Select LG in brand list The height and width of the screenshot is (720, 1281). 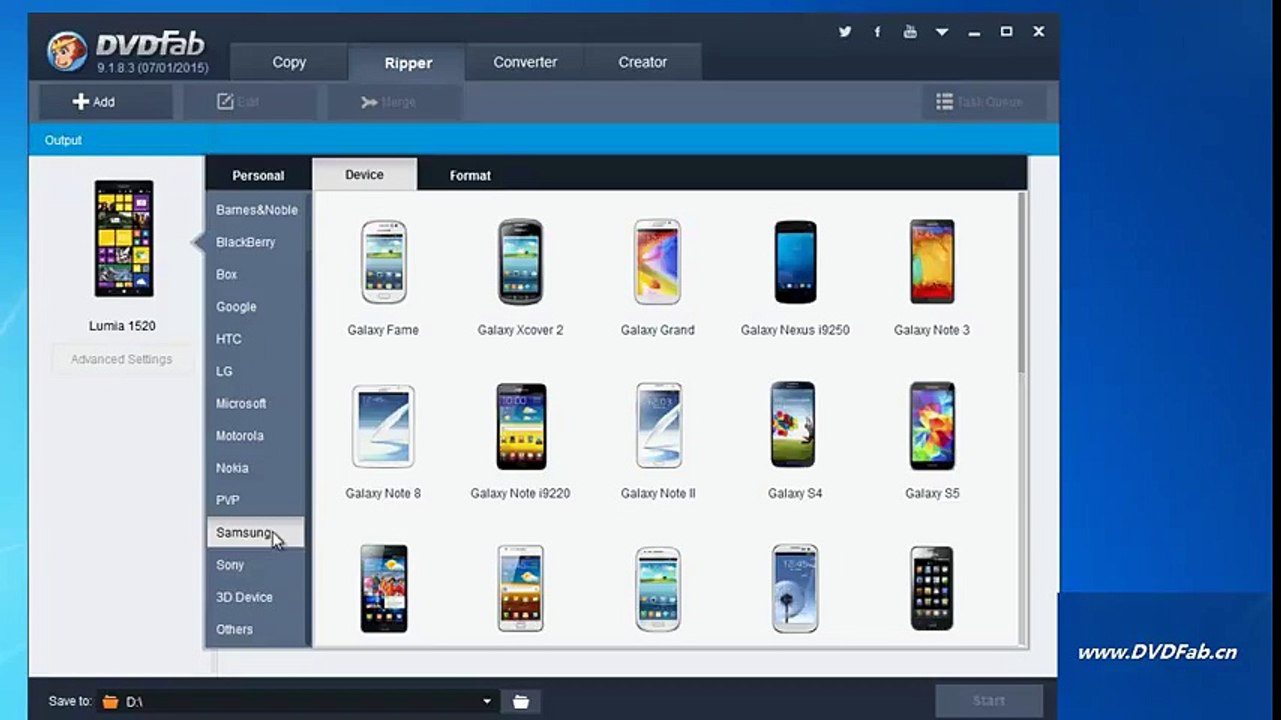coord(257,371)
